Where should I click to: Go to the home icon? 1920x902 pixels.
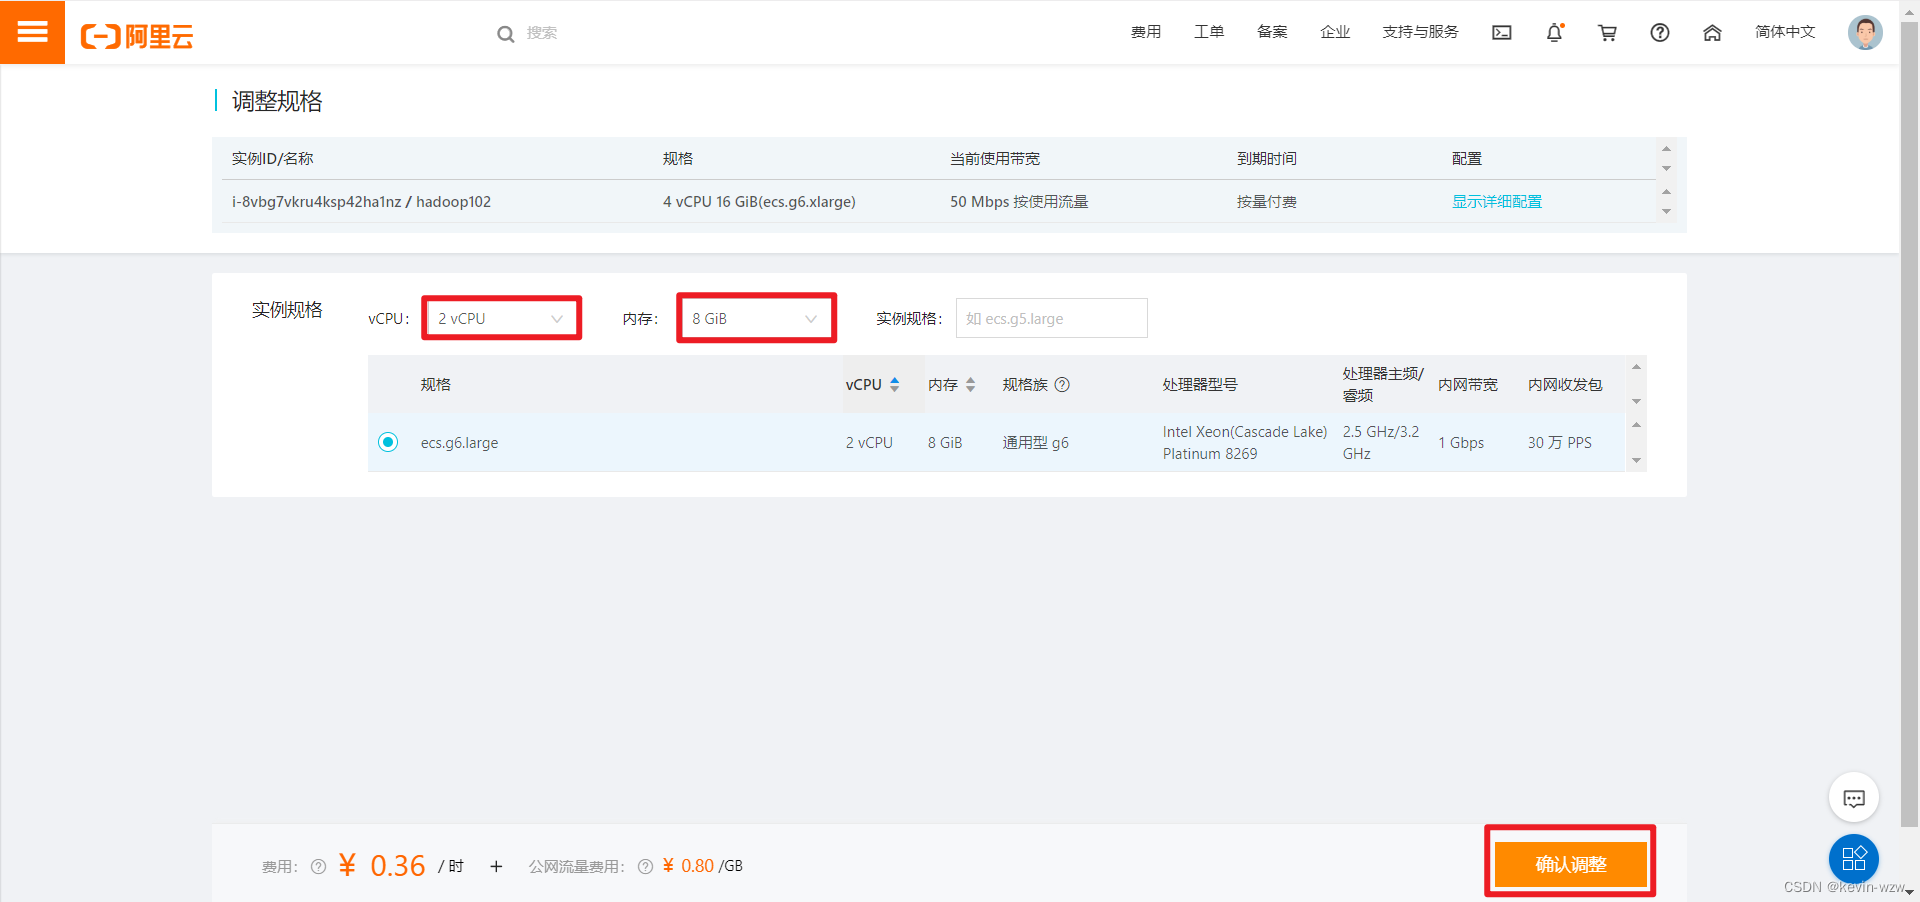click(x=1712, y=33)
